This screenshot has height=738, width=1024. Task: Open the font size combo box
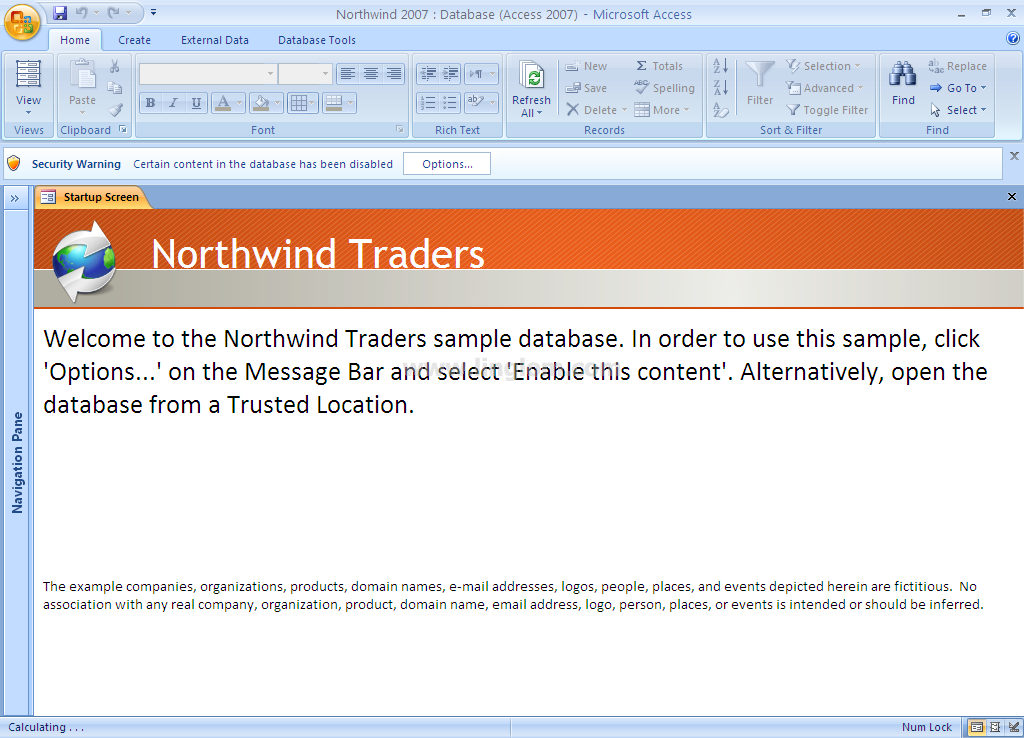coord(305,74)
